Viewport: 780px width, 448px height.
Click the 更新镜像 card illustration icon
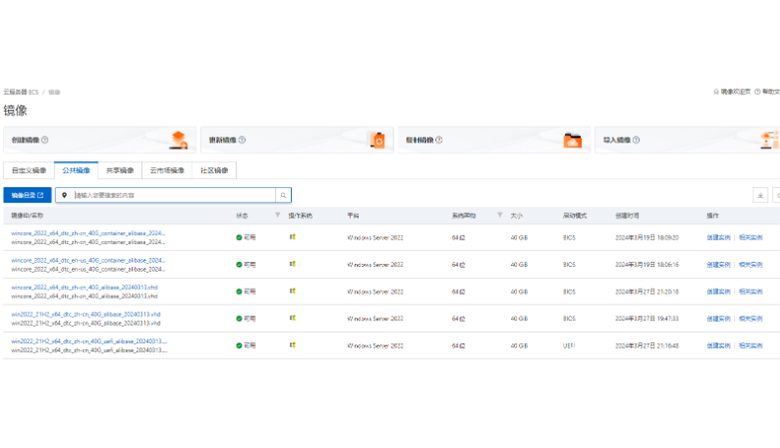(x=378, y=140)
